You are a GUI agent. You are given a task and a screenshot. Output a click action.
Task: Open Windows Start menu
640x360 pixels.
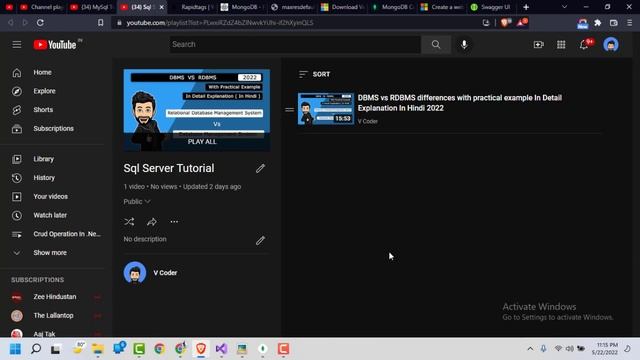coord(16,349)
